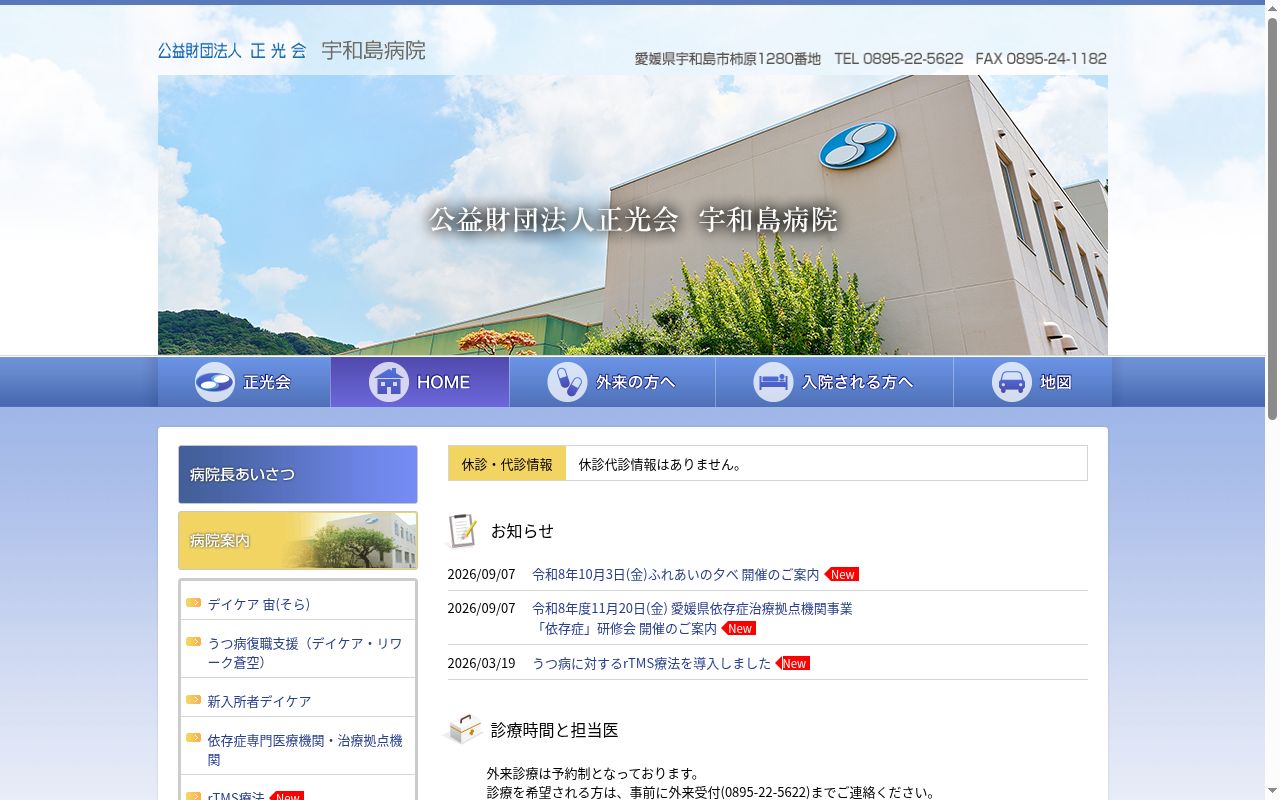This screenshot has height=800, width=1280.
Task: Click the 公益財団法人 正光会 宇和島病院 header logo
Action: pyautogui.click(x=291, y=50)
